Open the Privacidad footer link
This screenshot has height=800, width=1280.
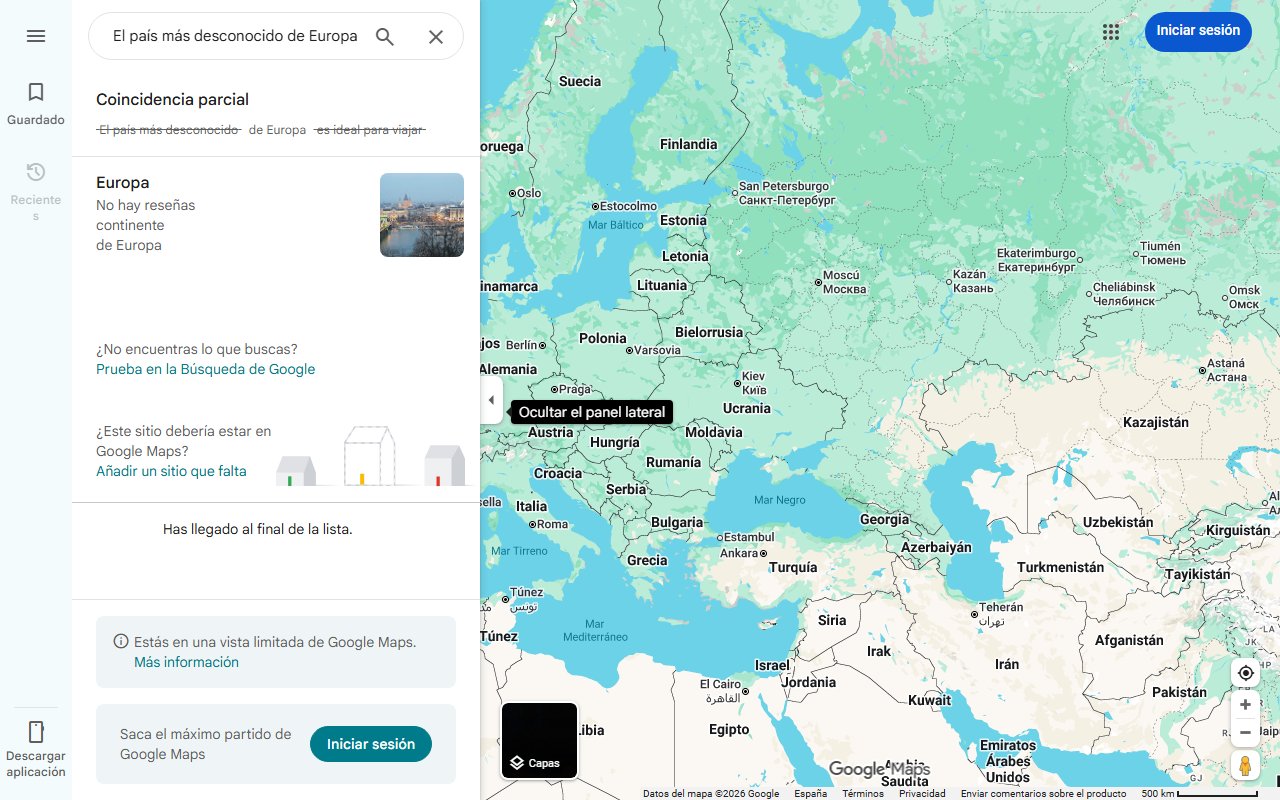tap(922, 793)
